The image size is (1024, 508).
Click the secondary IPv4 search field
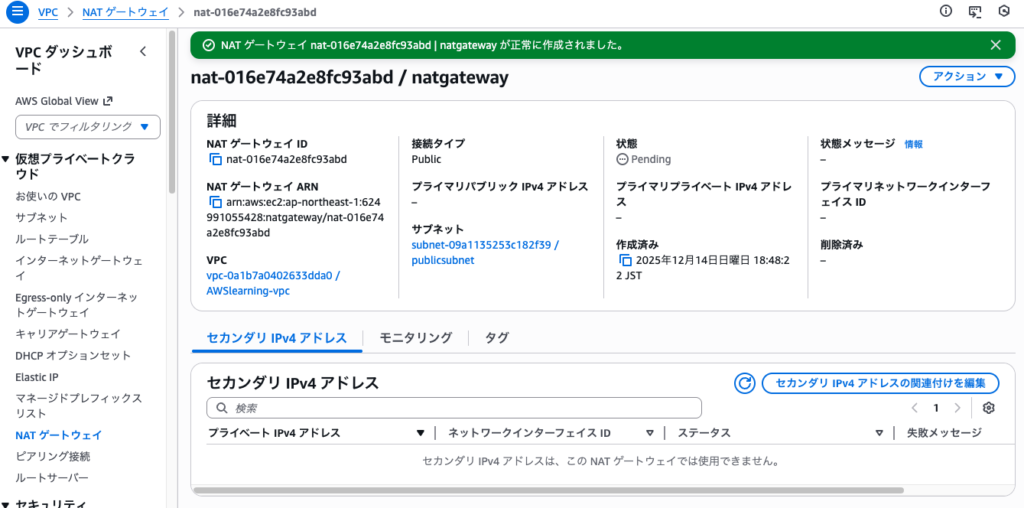[x=455, y=408]
